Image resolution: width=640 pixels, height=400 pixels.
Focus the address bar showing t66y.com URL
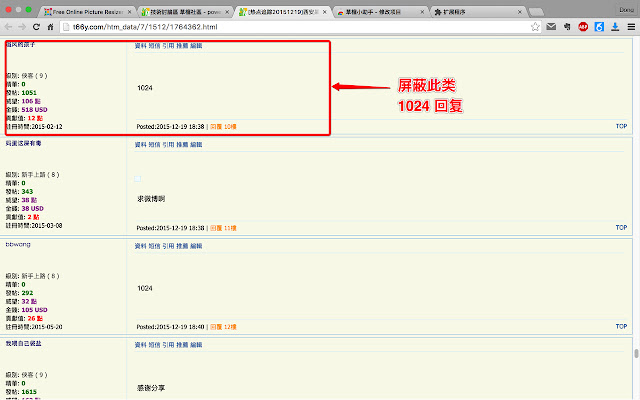point(301,27)
